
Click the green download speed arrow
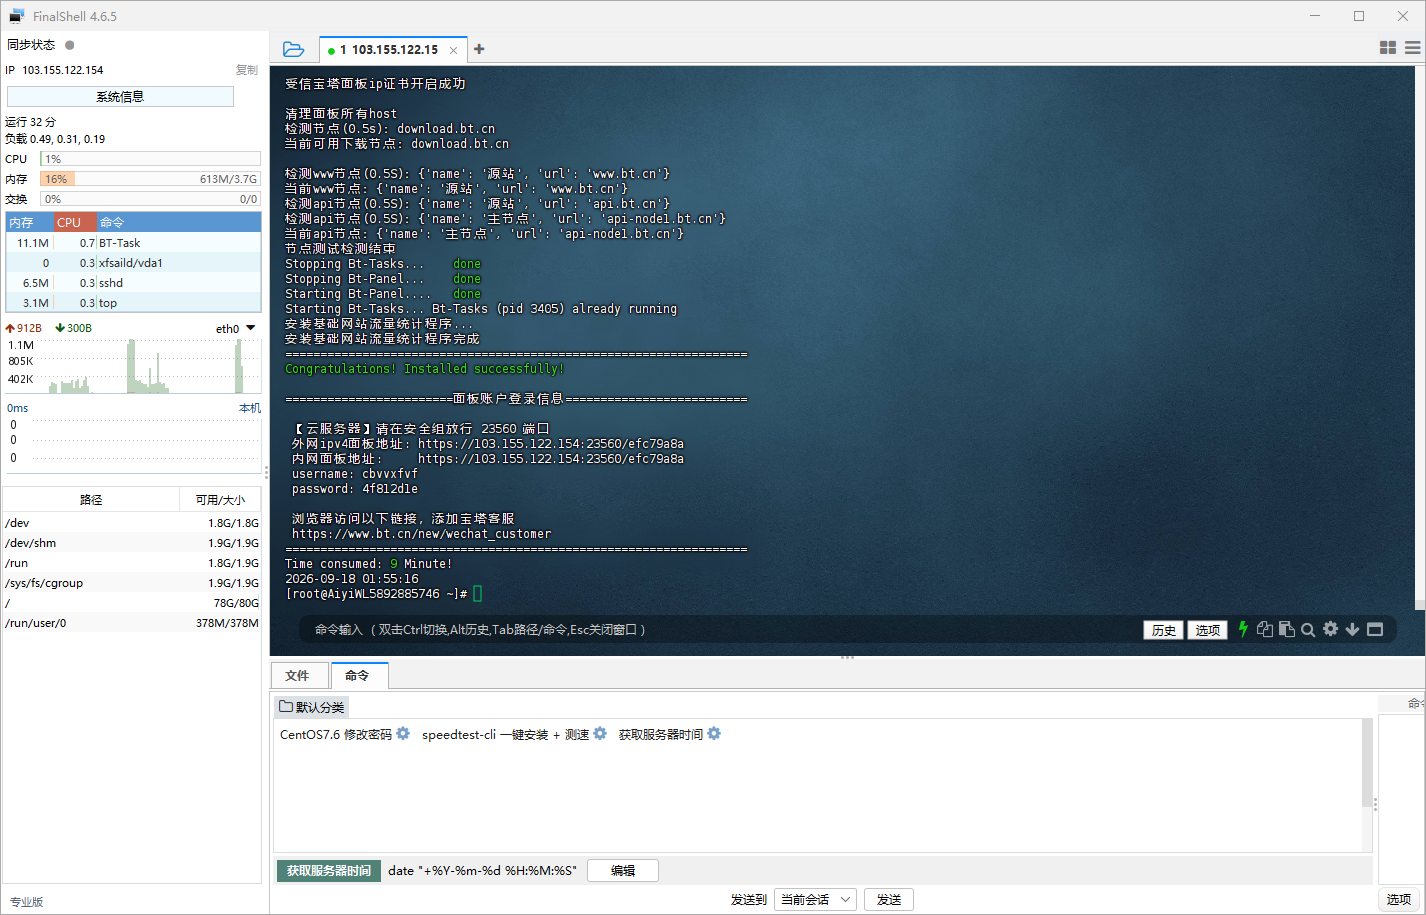(60, 328)
